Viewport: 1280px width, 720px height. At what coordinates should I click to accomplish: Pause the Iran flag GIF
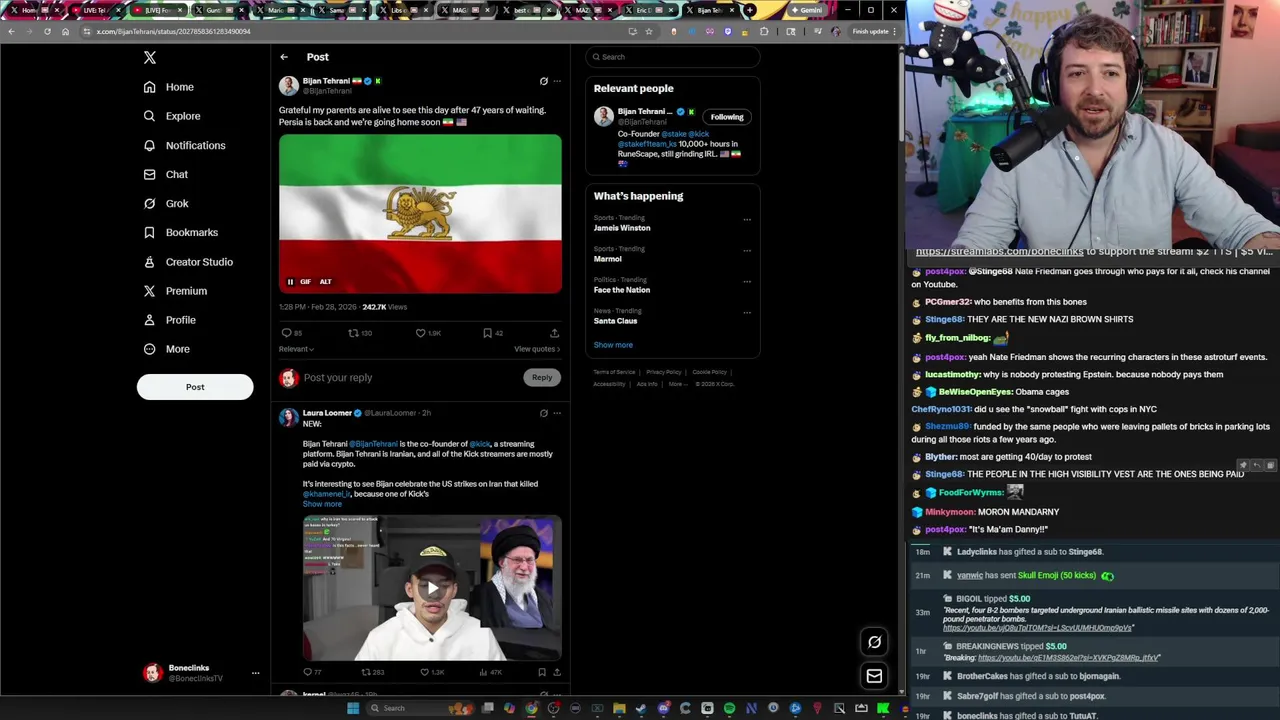[290, 282]
